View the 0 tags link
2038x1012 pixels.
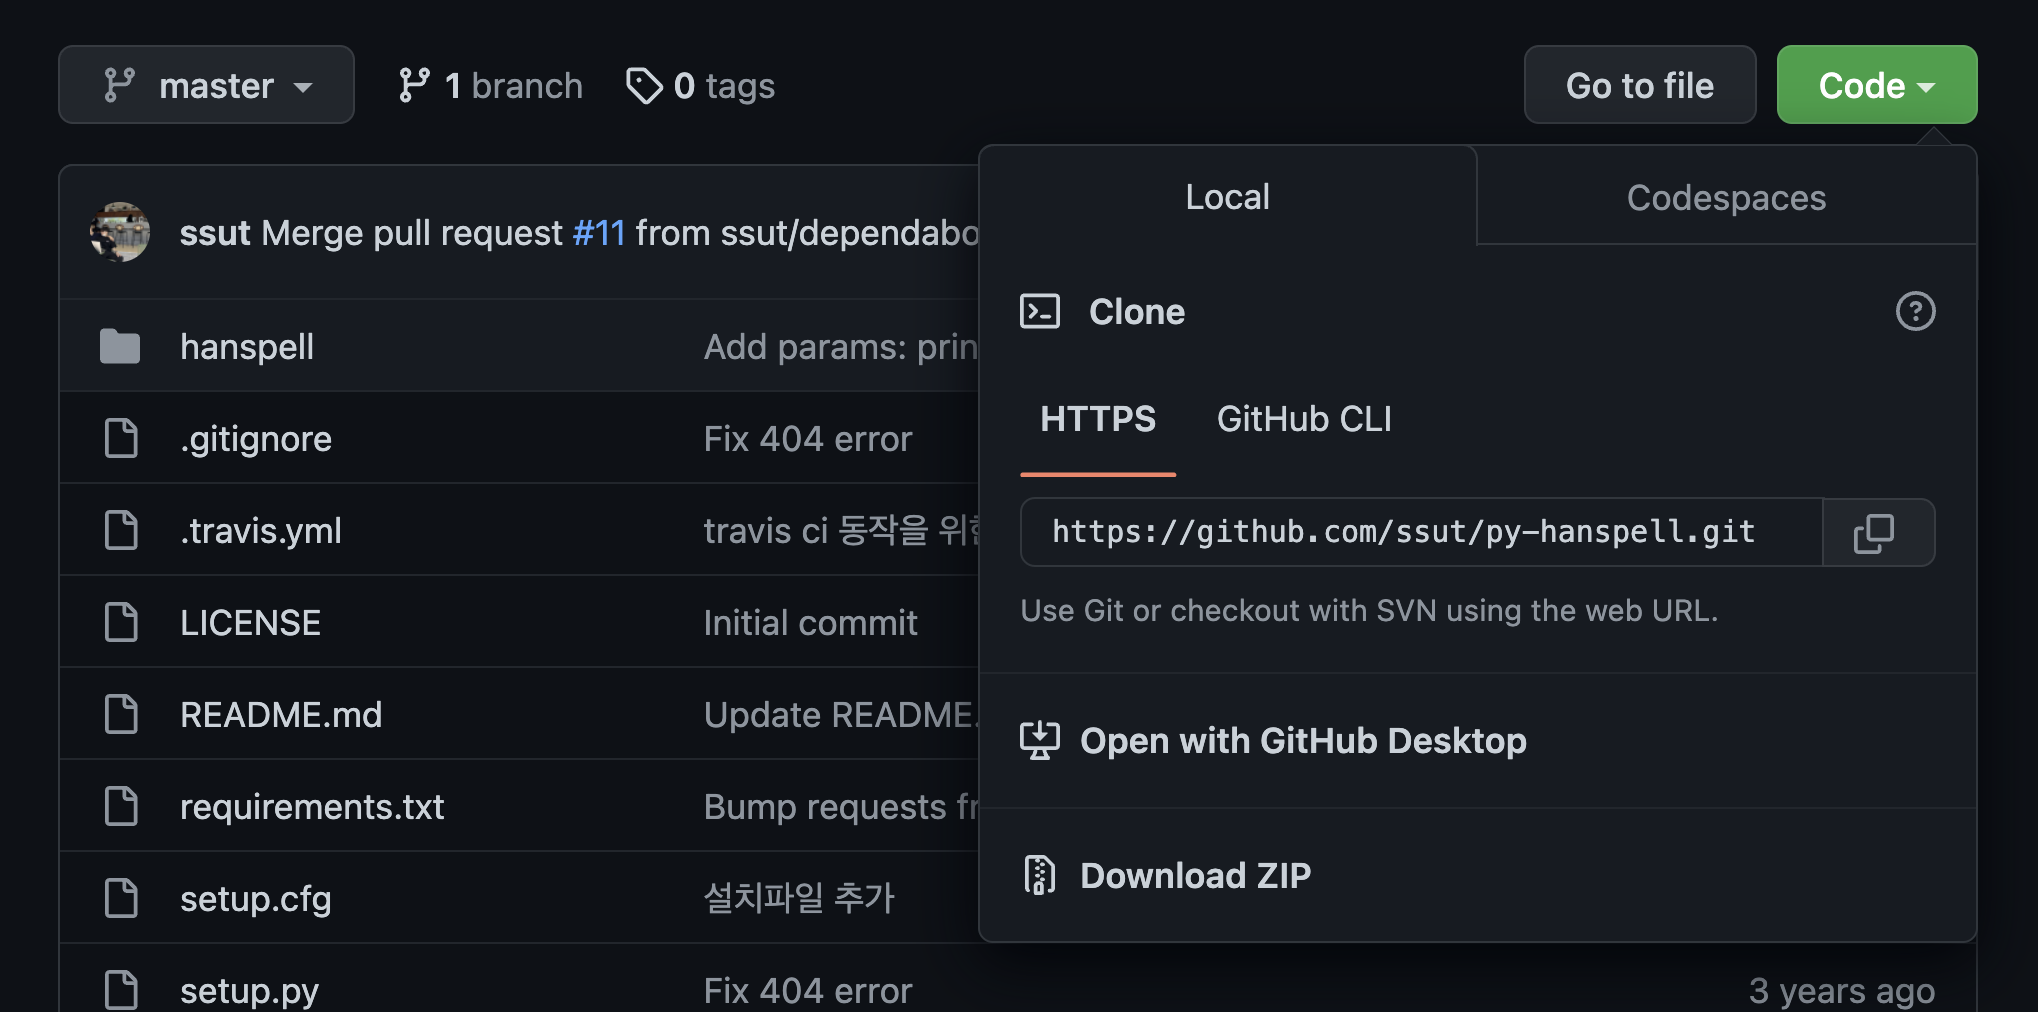[x=700, y=86]
